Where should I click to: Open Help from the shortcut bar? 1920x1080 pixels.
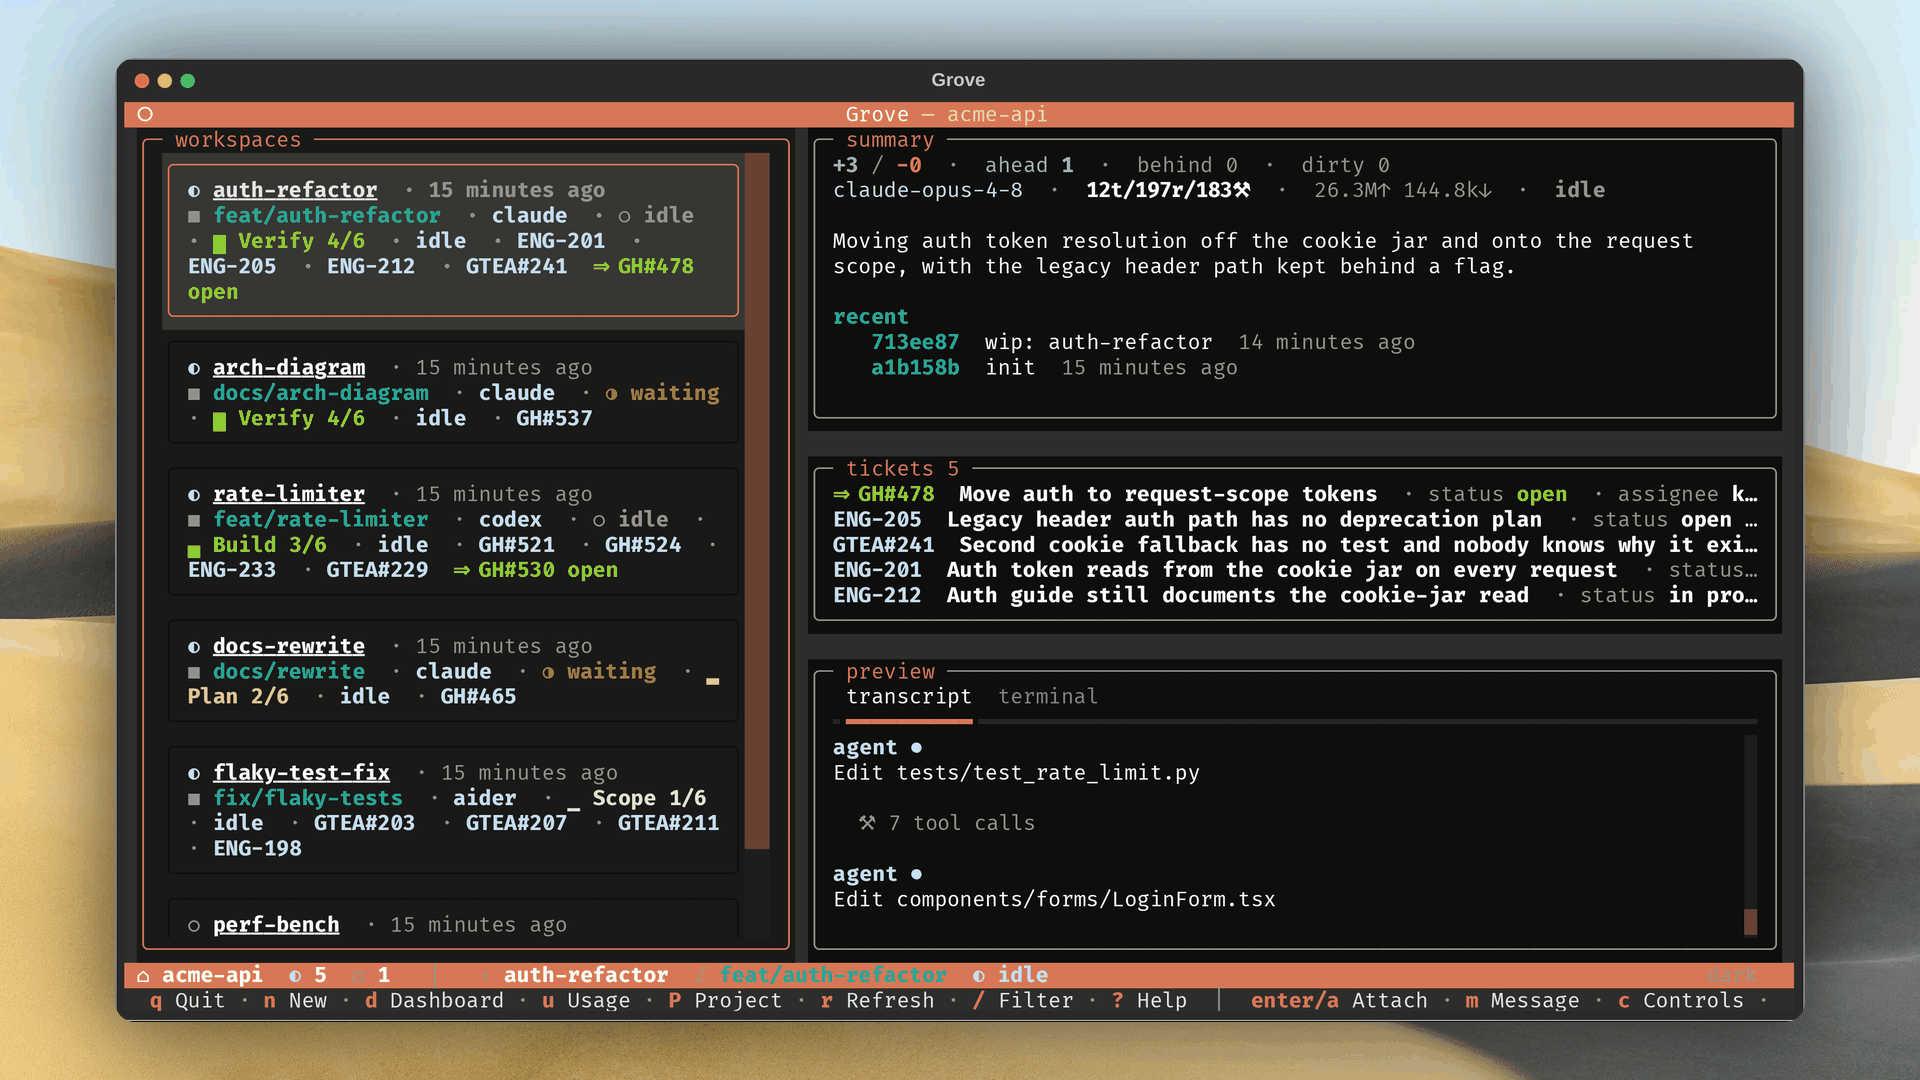[1149, 1001]
